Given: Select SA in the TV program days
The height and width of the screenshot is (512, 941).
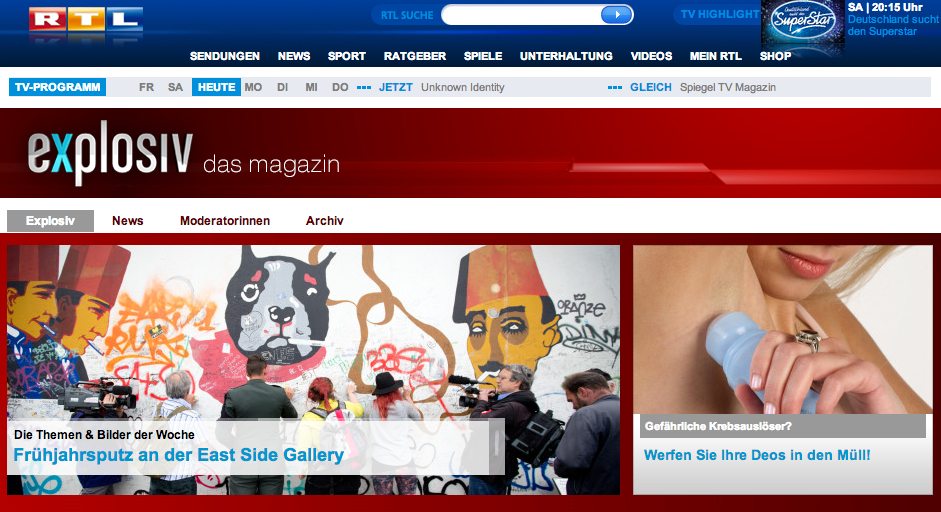Looking at the screenshot, I should (175, 87).
